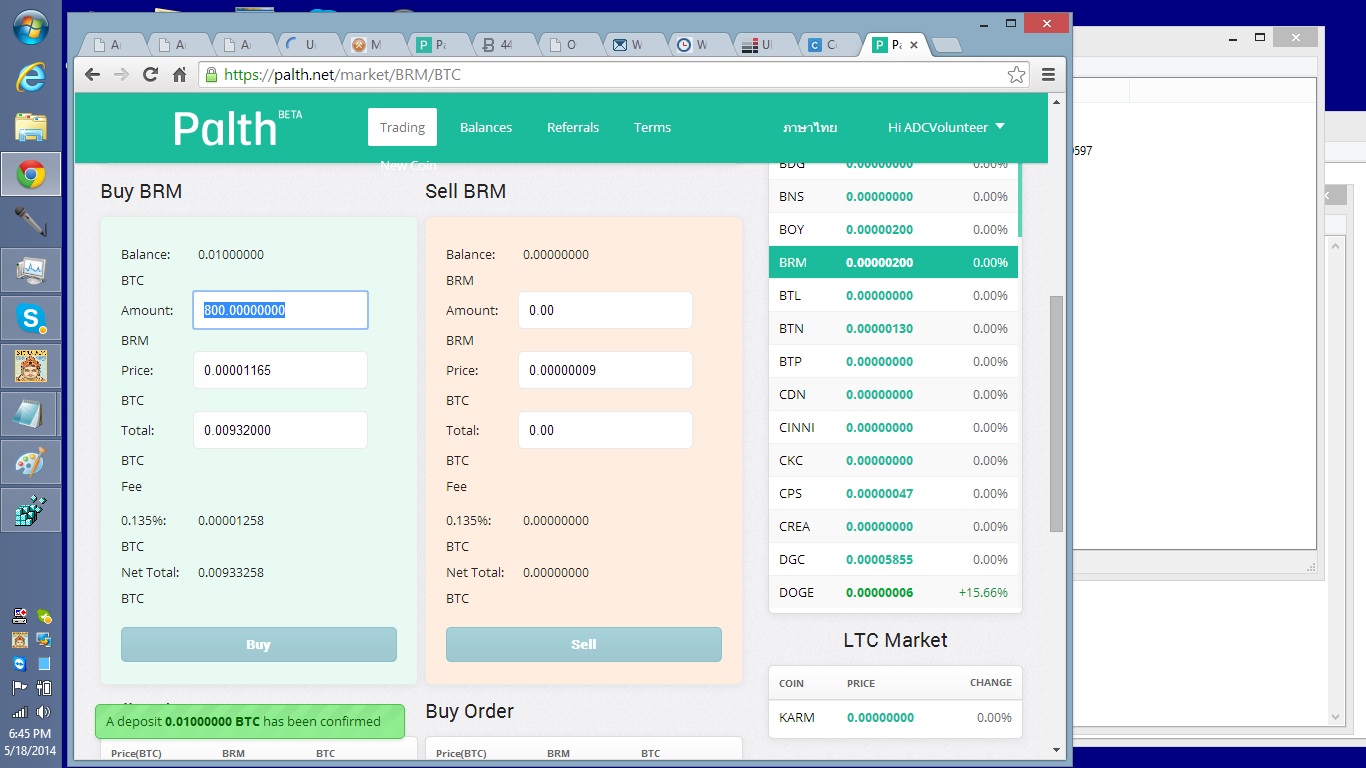Select the DOGE coin row

tap(894, 592)
